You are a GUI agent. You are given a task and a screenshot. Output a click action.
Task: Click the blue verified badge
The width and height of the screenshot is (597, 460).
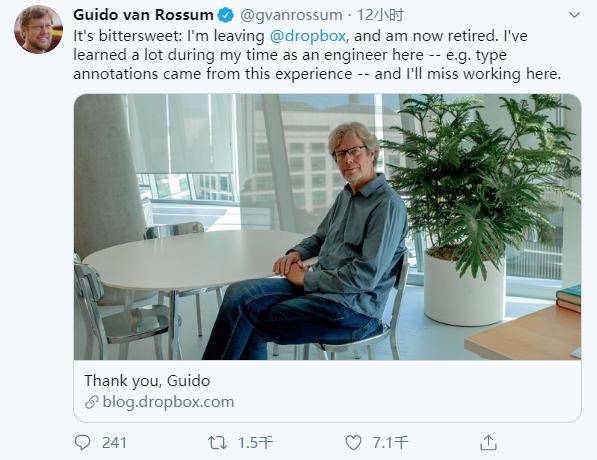tap(225, 15)
